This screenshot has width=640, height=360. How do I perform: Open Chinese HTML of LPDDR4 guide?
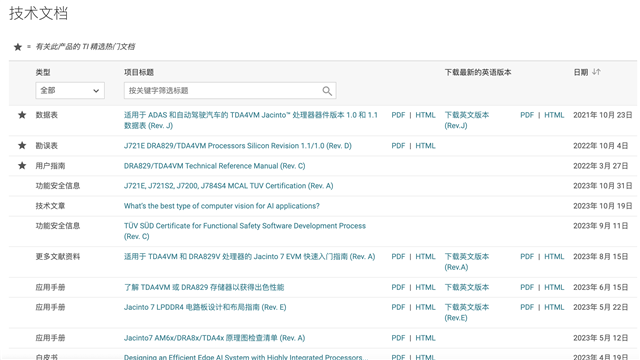coord(425,307)
